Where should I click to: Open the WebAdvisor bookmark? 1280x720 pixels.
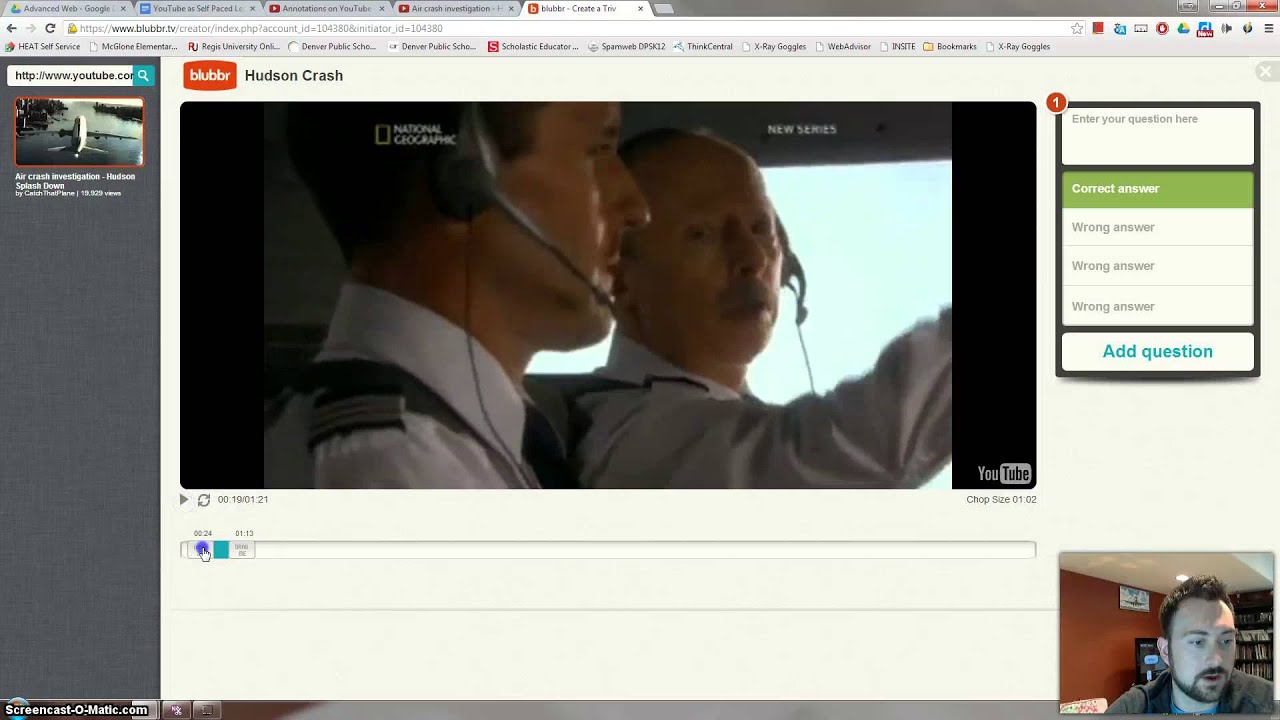click(x=843, y=46)
